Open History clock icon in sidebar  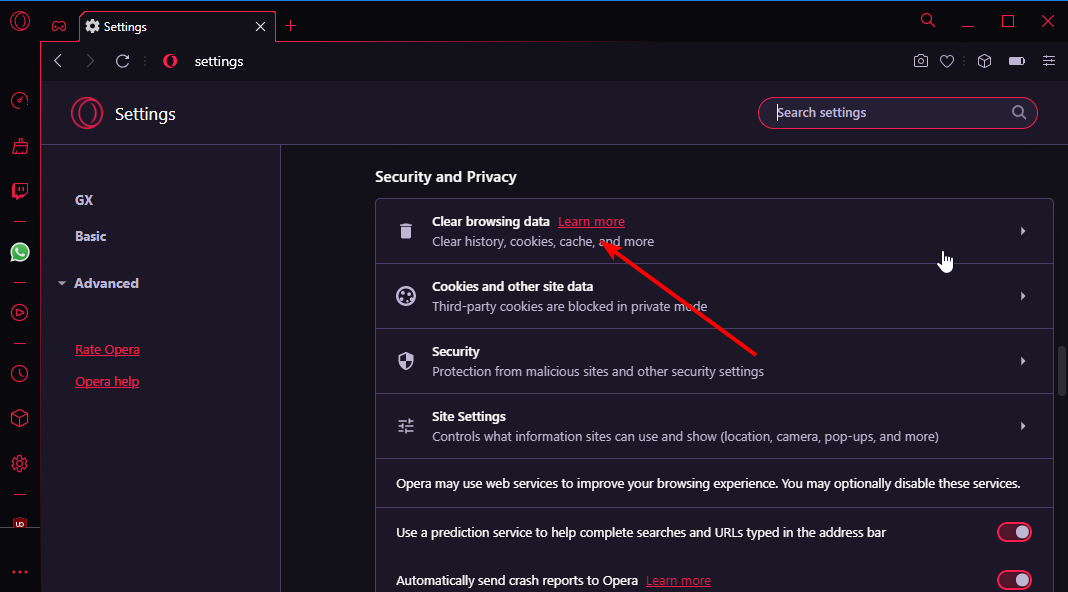tap(20, 373)
